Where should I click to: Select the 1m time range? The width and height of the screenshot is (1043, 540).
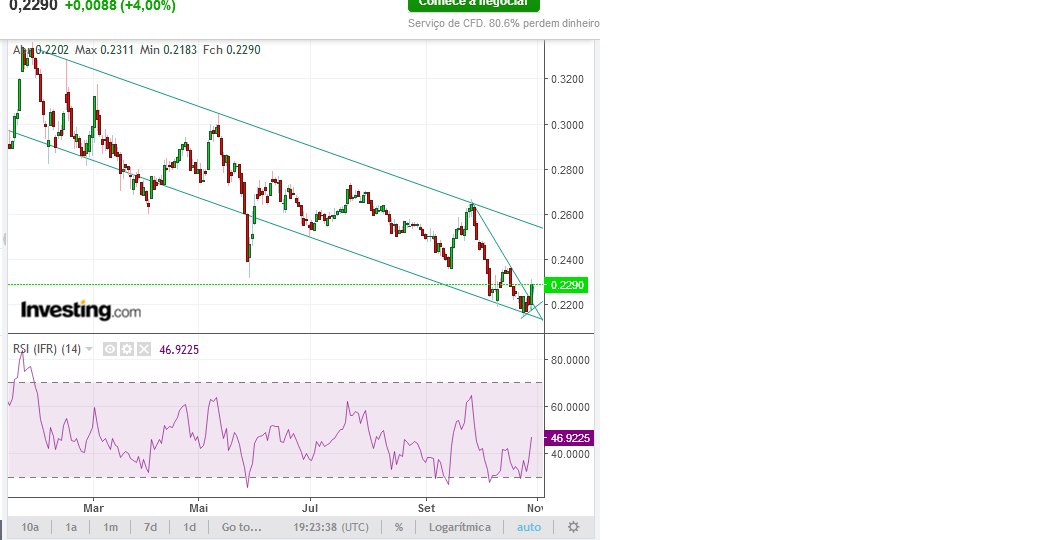click(x=110, y=527)
